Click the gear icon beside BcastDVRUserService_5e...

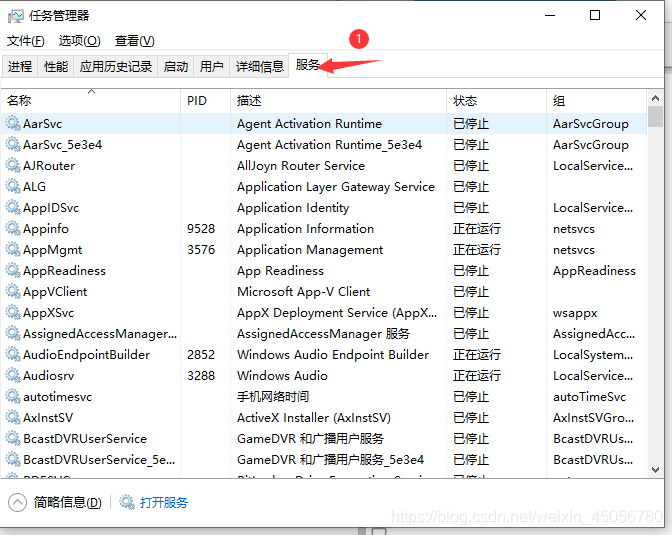(13, 460)
